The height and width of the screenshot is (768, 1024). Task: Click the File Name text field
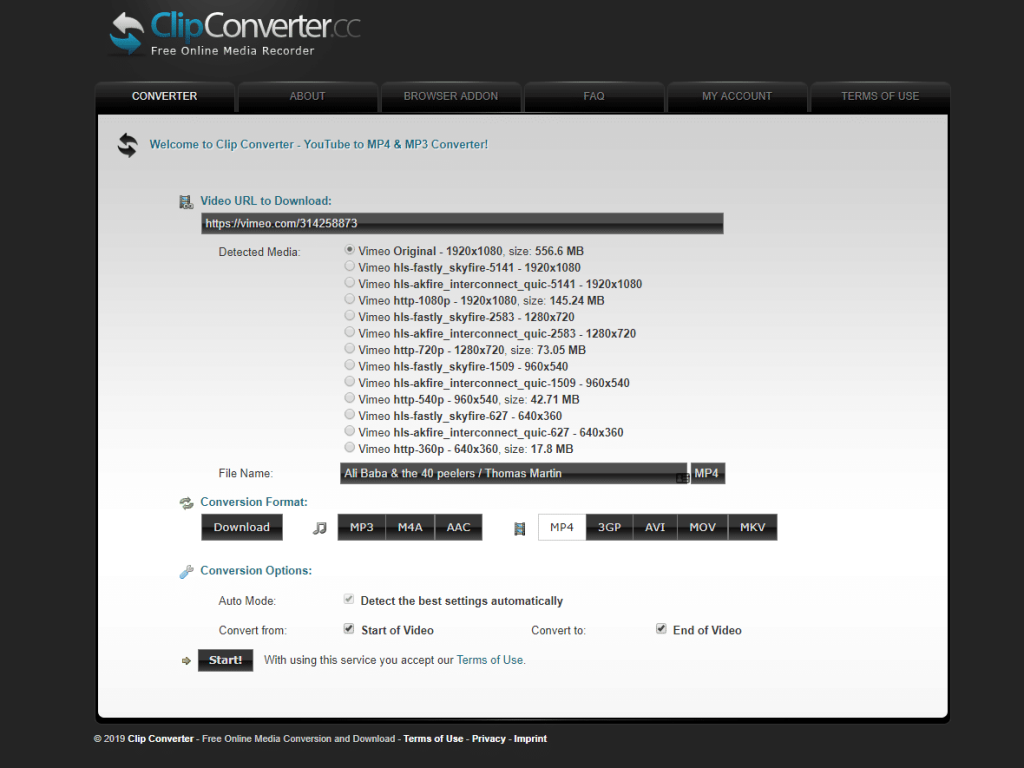(513, 473)
